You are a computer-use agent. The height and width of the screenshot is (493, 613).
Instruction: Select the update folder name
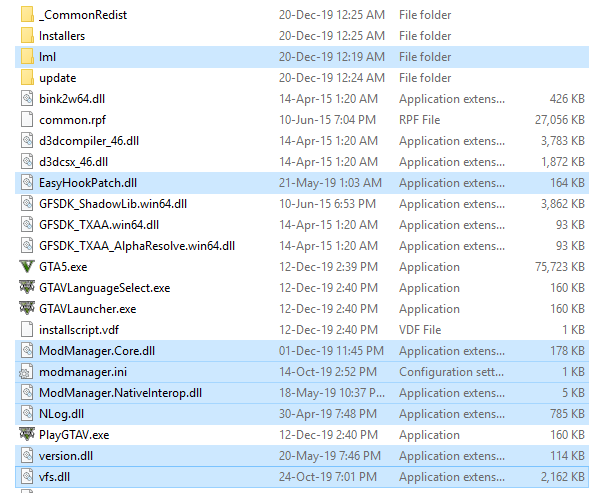pos(57,78)
